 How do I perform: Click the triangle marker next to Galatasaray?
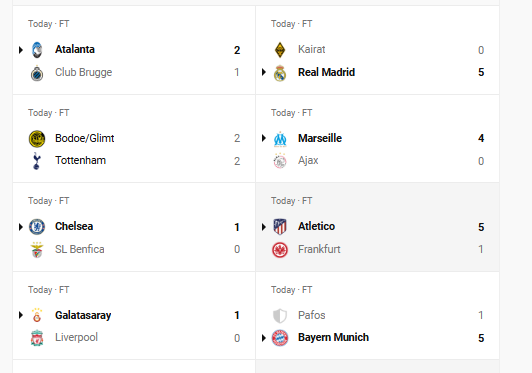coord(21,315)
